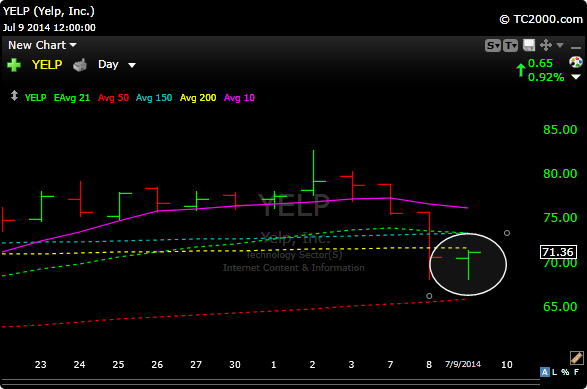Click the 75.00 price axis label
This screenshot has height=389, width=587.
coord(560,218)
